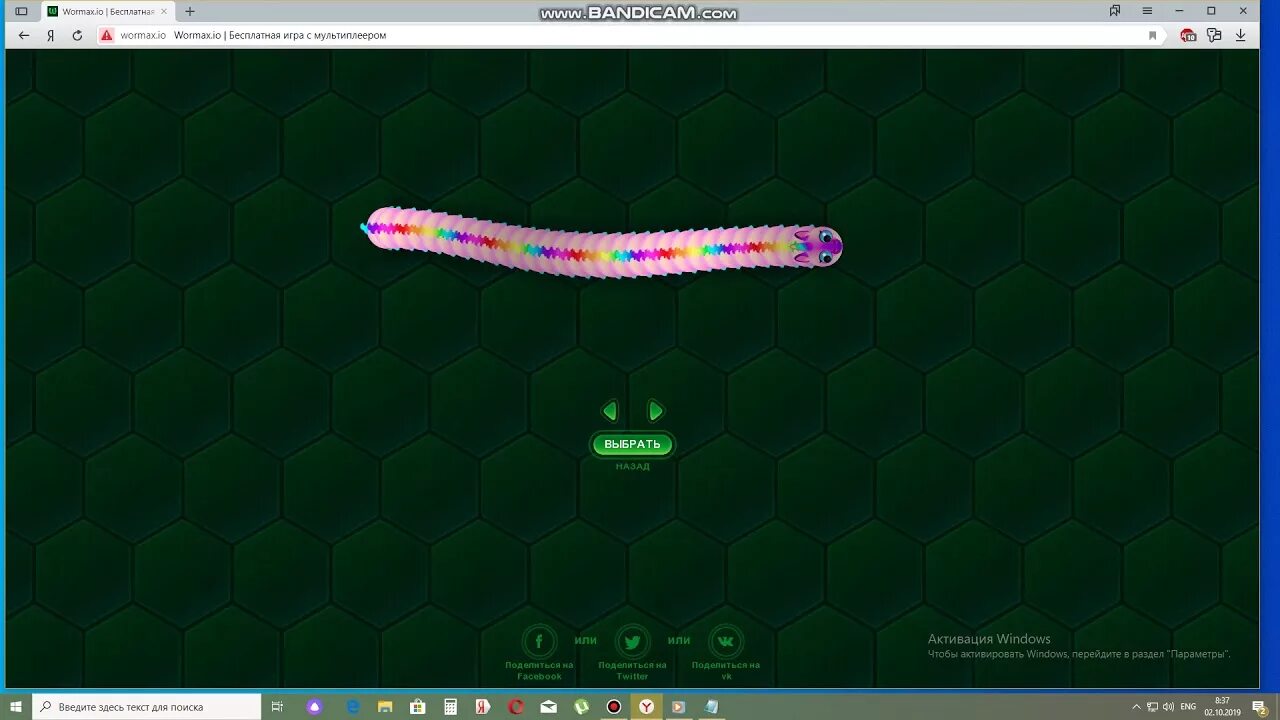This screenshot has width=1280, height=720.
Task: Go back with browser back arrow
Action: click(24, 35)
